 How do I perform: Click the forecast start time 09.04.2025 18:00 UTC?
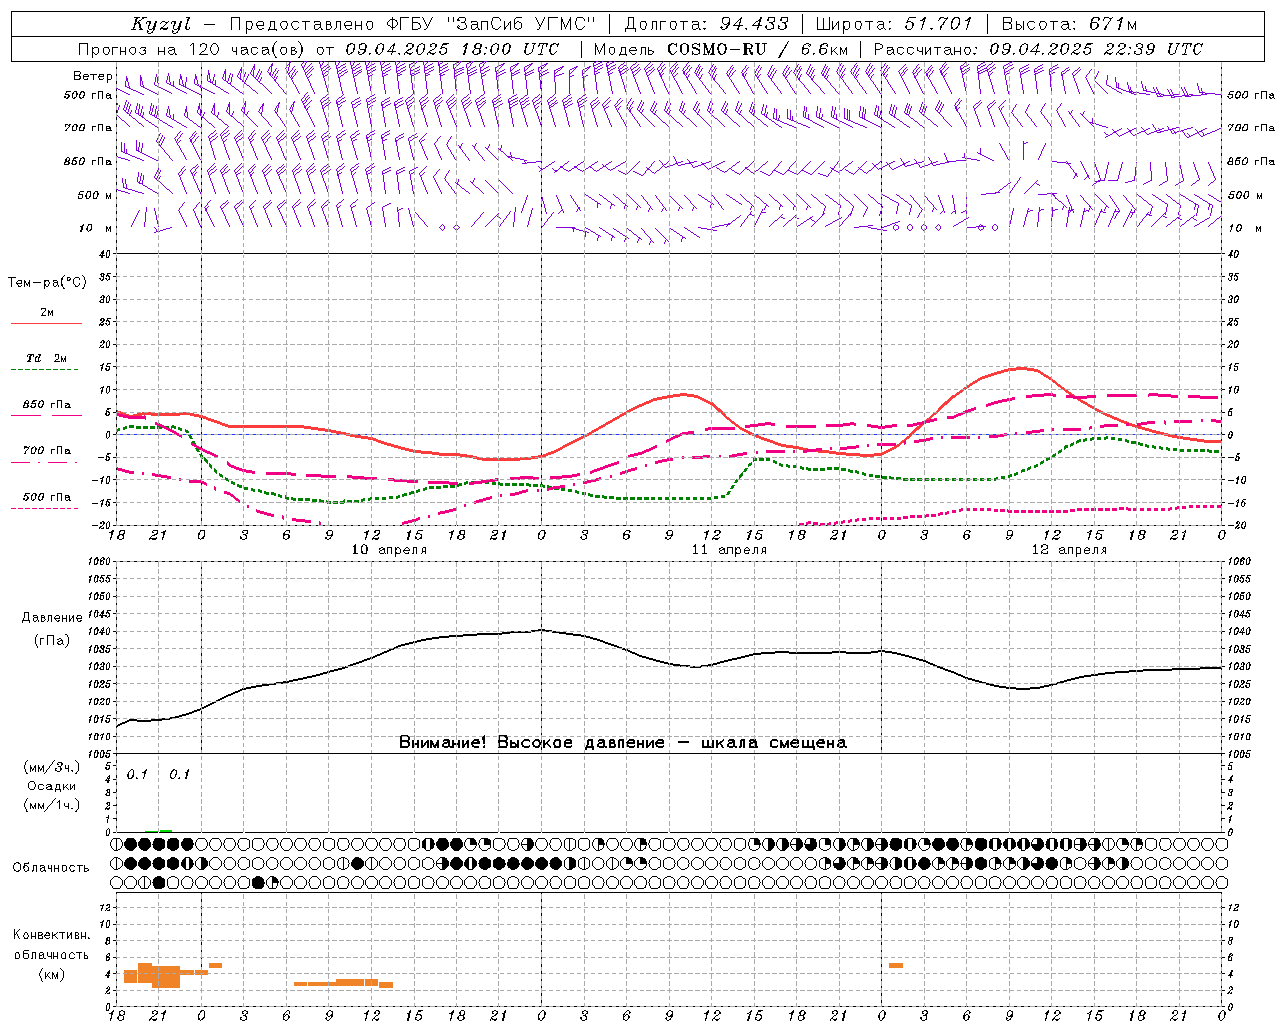[452, 49]
